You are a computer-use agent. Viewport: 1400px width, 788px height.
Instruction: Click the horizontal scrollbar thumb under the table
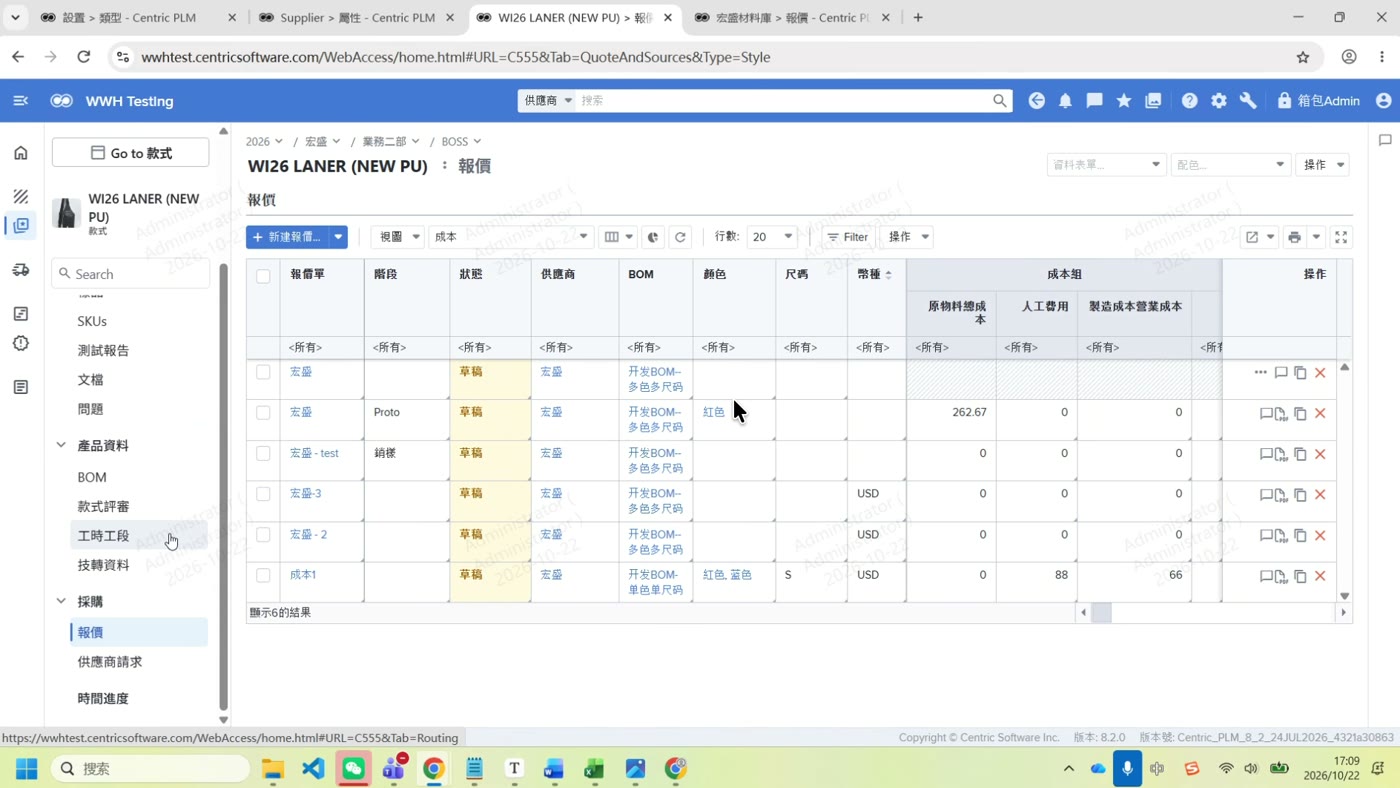tap(1101, 612)
